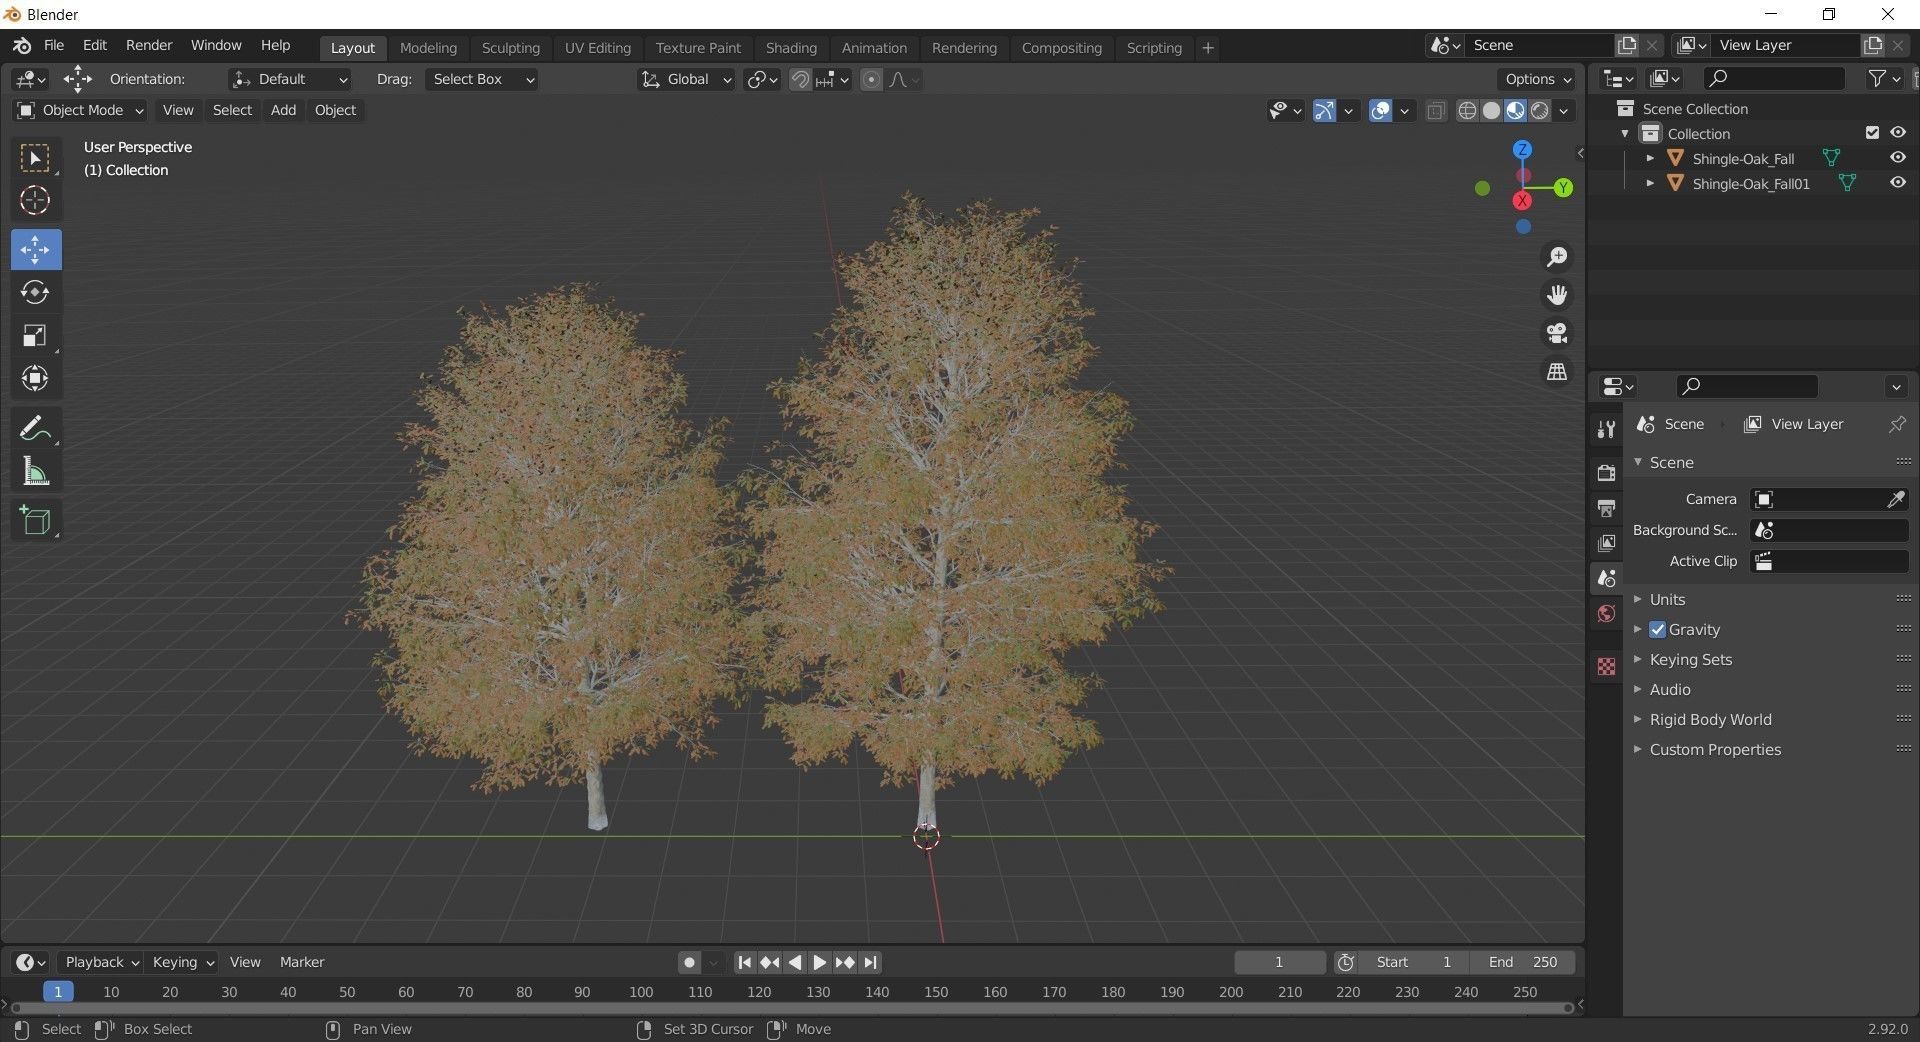This screenshot has height=1042, width=1920.
Task: Toggle Collection visibility eye
Action: 1898,133
